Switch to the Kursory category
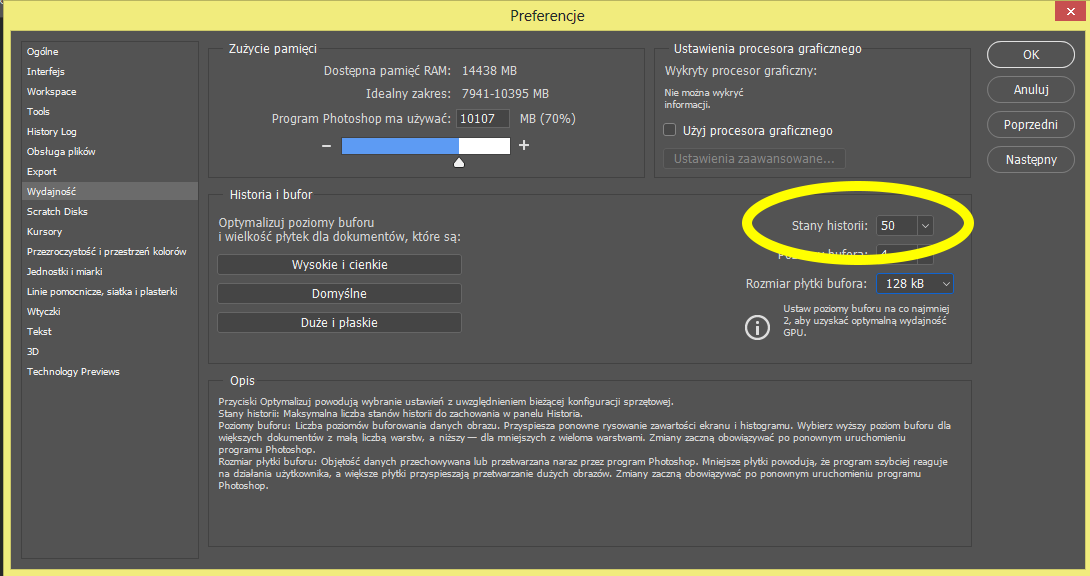 pos(44,231)
